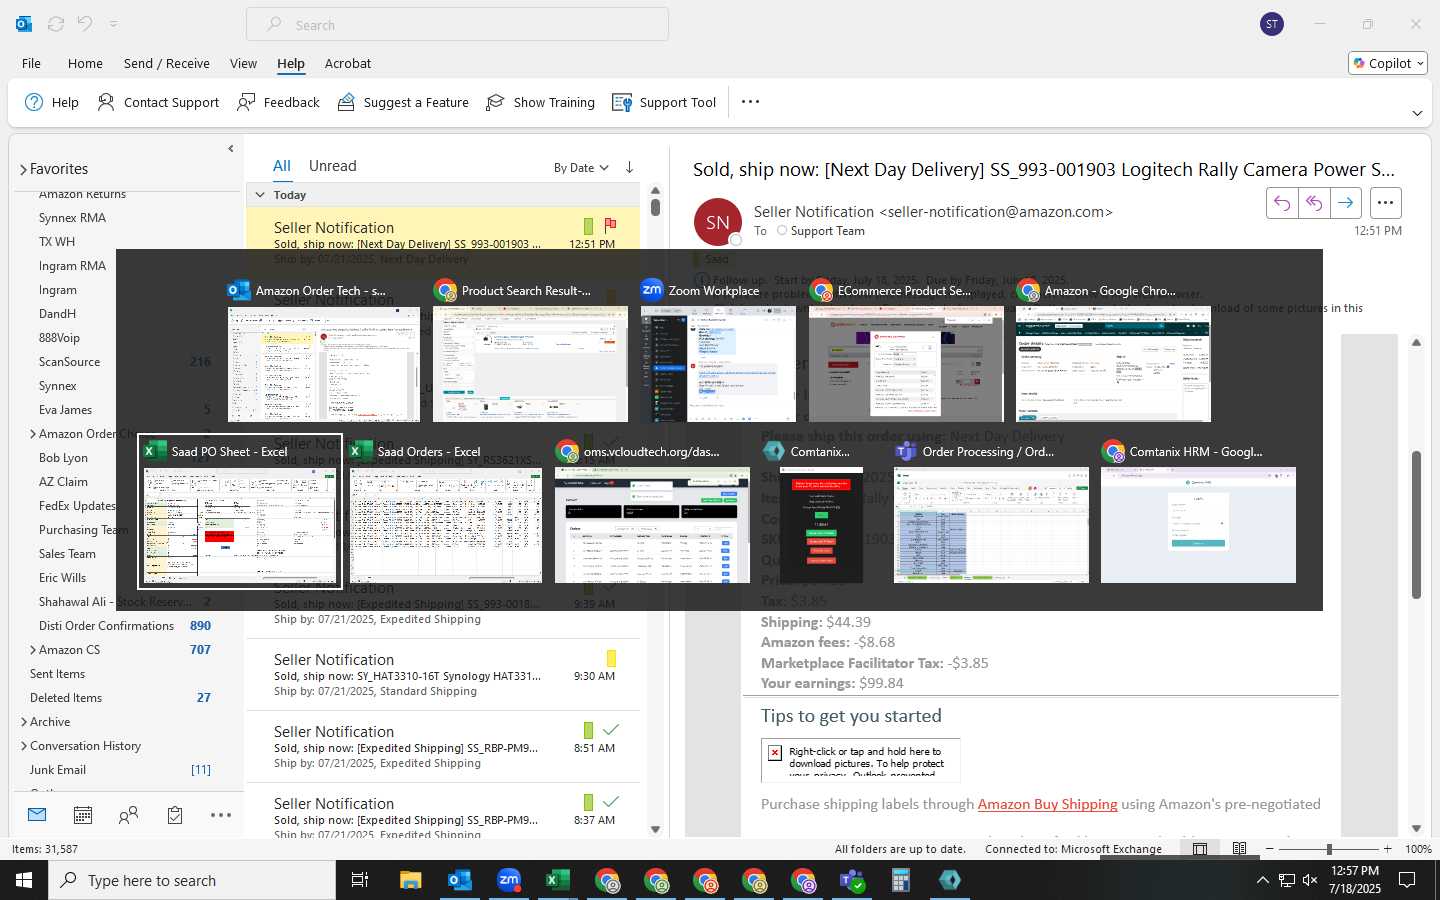Launch the Support Tool
1440x900 pixels.
click(x=664, y=102)
